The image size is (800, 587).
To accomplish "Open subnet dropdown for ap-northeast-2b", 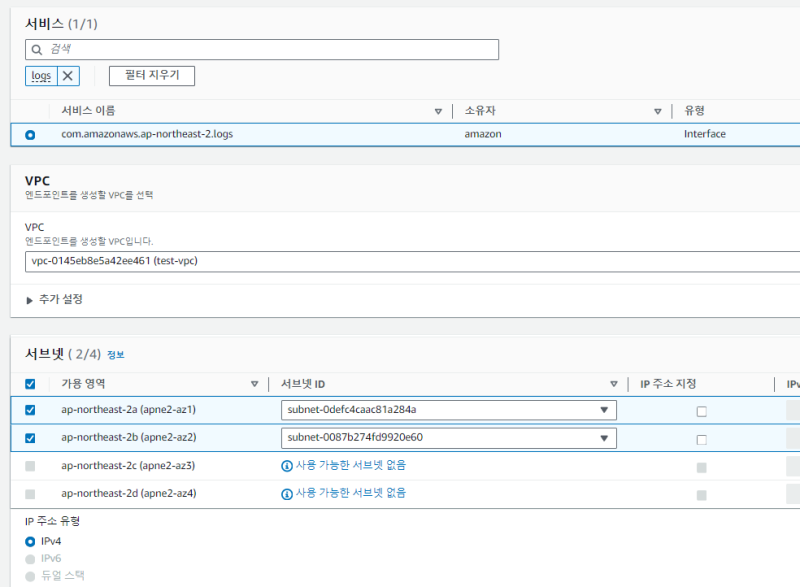I will (448, 438).
